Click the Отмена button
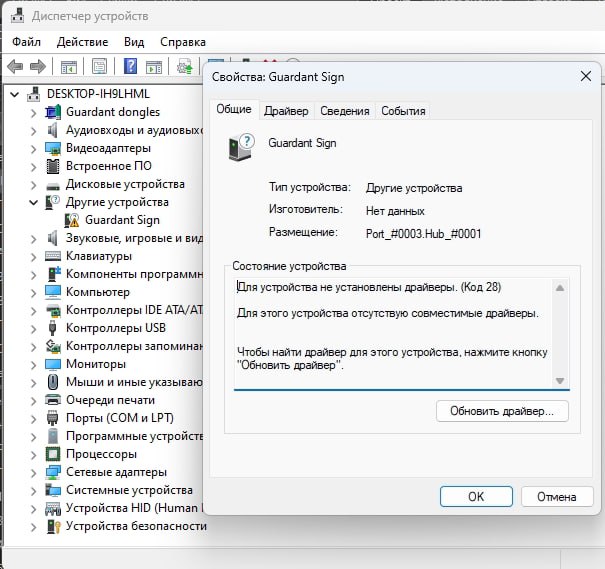The image size is (605, 569). (x=557, y=496)
